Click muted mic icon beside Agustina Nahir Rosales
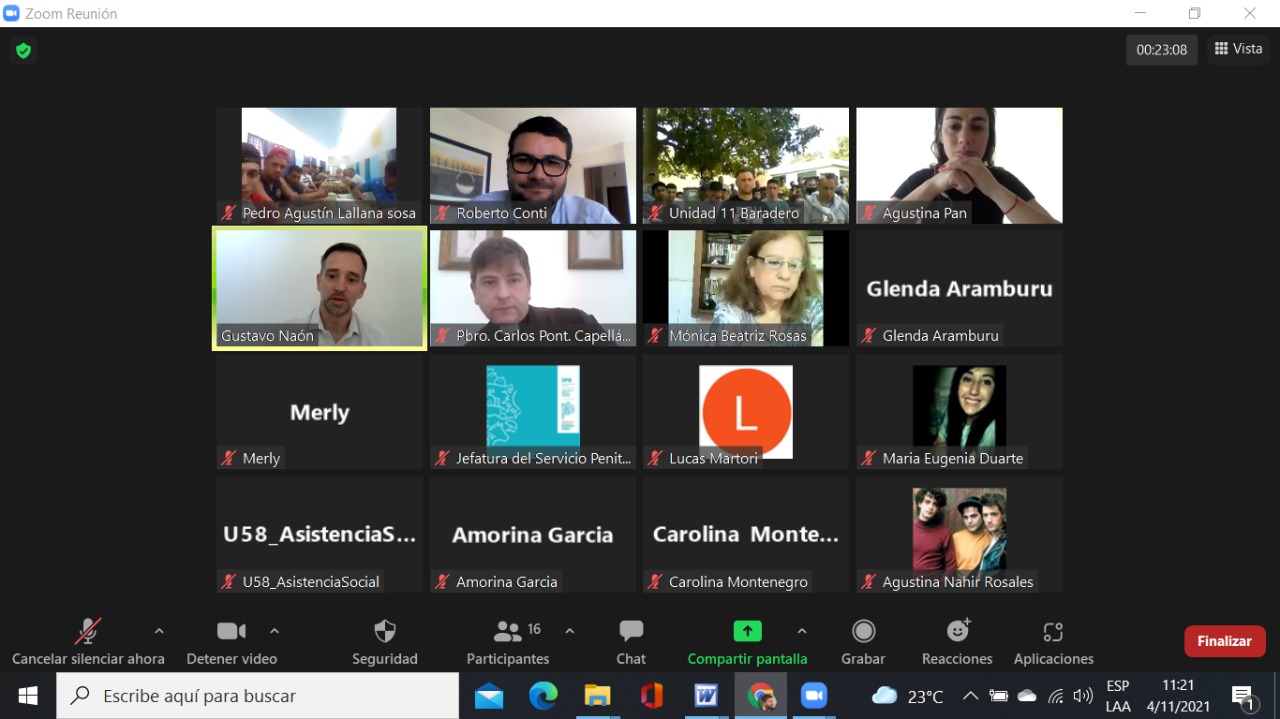 click(869, 581)
